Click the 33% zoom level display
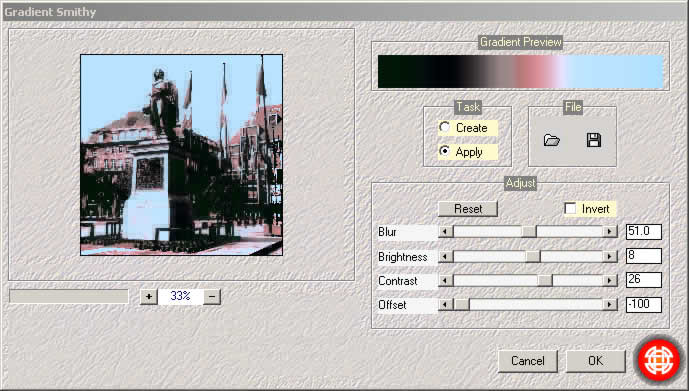Image resolution: width=689 pixels, height=391 pixels. [181, 297]
